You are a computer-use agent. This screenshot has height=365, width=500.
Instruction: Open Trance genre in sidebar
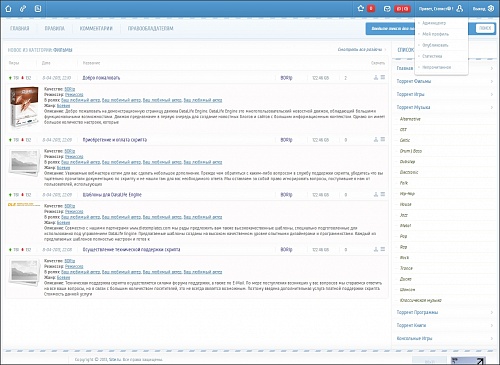(406, 268)
